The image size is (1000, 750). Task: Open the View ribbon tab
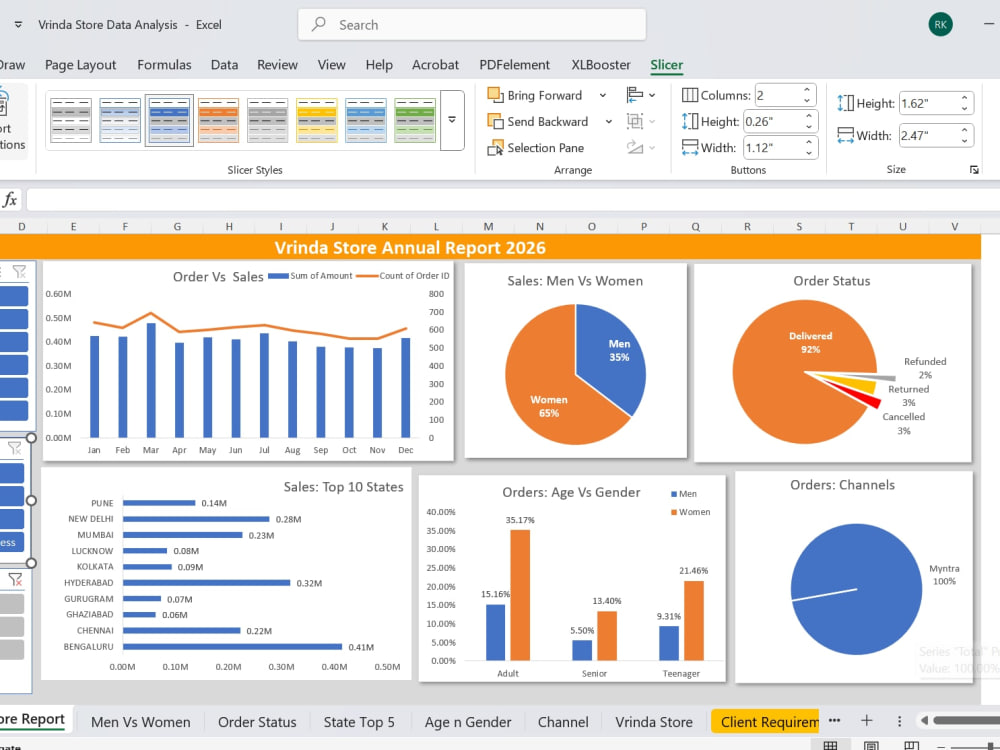pos(332,65)
